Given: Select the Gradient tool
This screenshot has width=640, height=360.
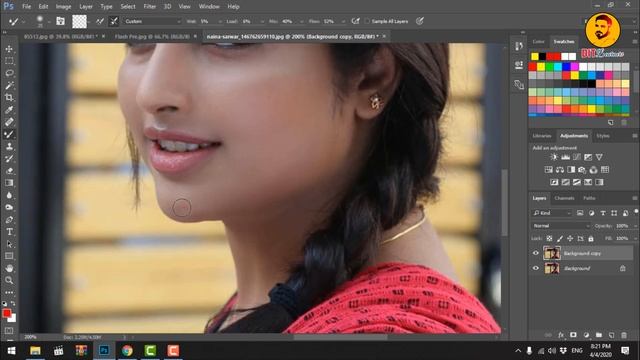Looking at the screenshot, I should (x=9, y=183).
